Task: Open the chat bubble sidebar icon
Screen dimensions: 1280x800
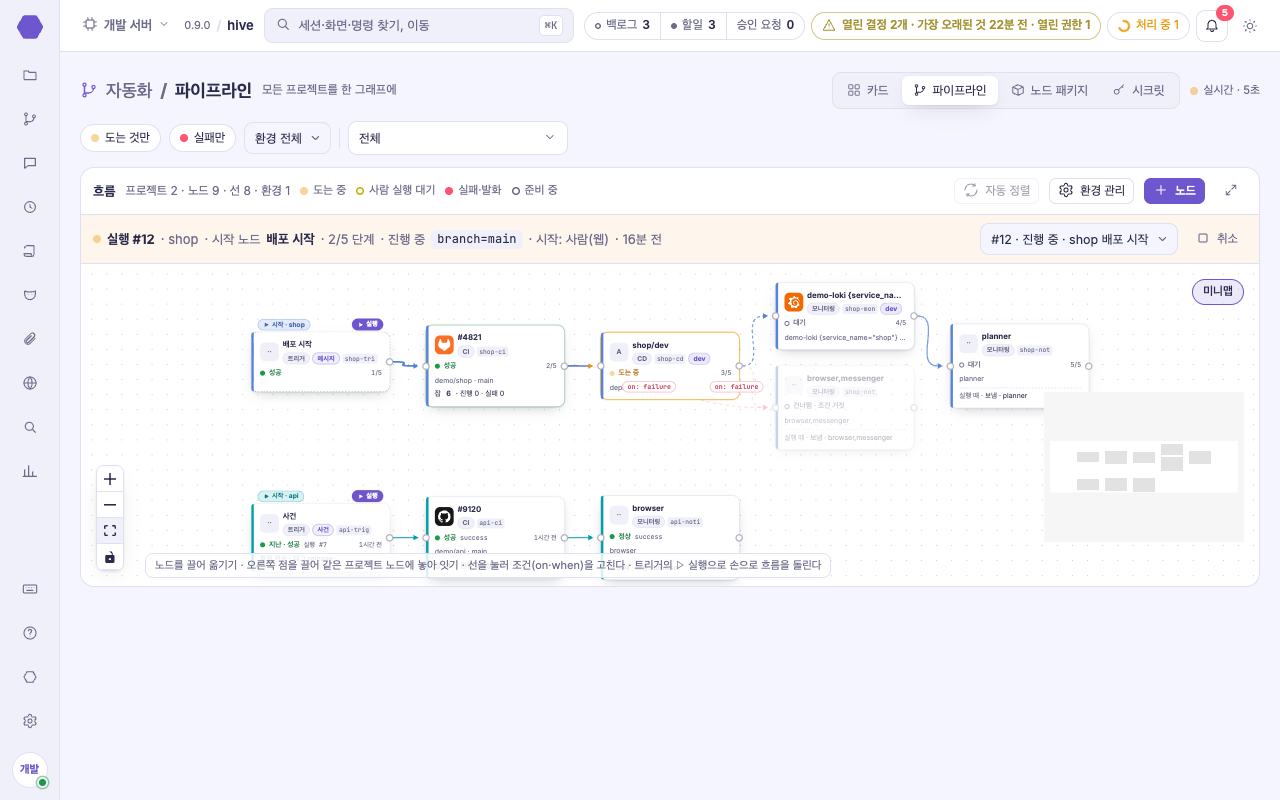Action: point(30,163)
